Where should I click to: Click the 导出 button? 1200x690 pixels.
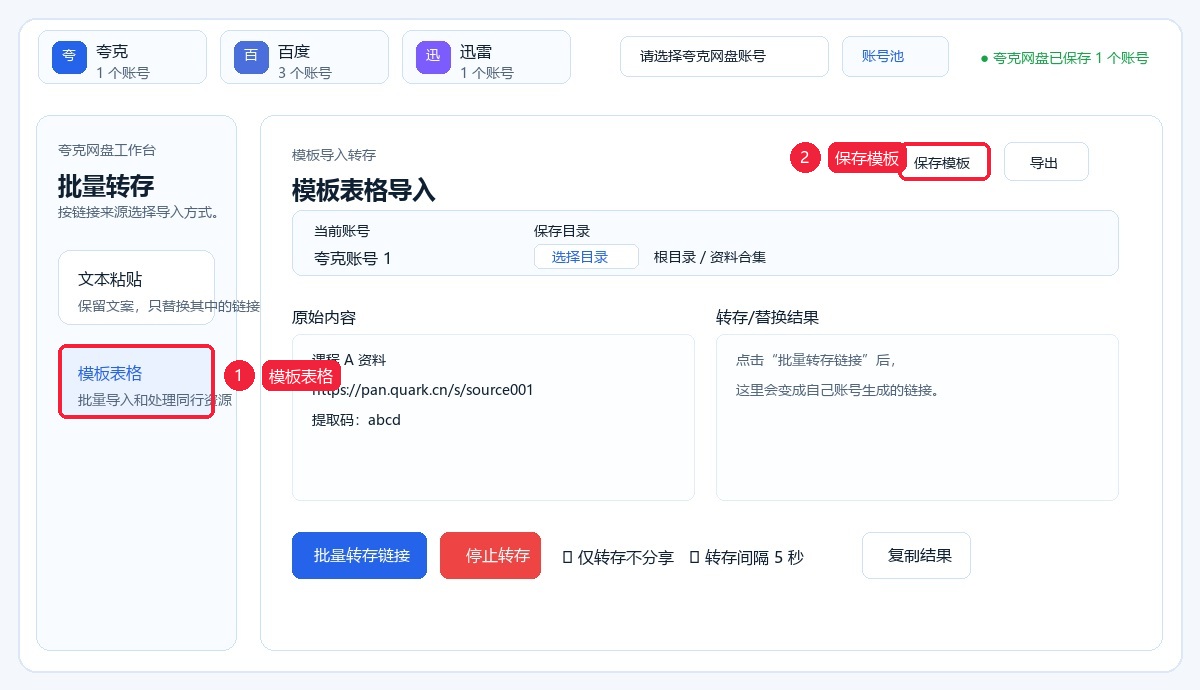pos(1046,162)
